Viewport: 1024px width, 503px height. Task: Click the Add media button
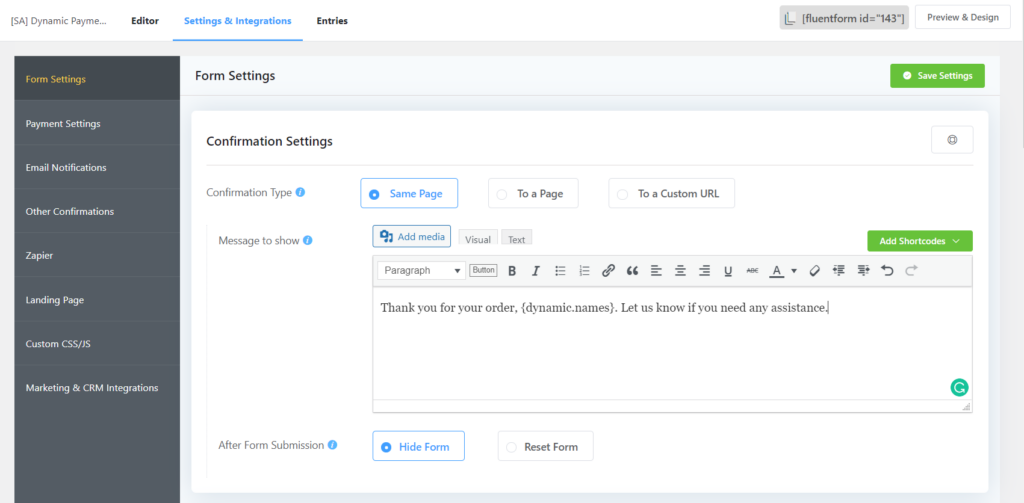click(x=411, y=236)
